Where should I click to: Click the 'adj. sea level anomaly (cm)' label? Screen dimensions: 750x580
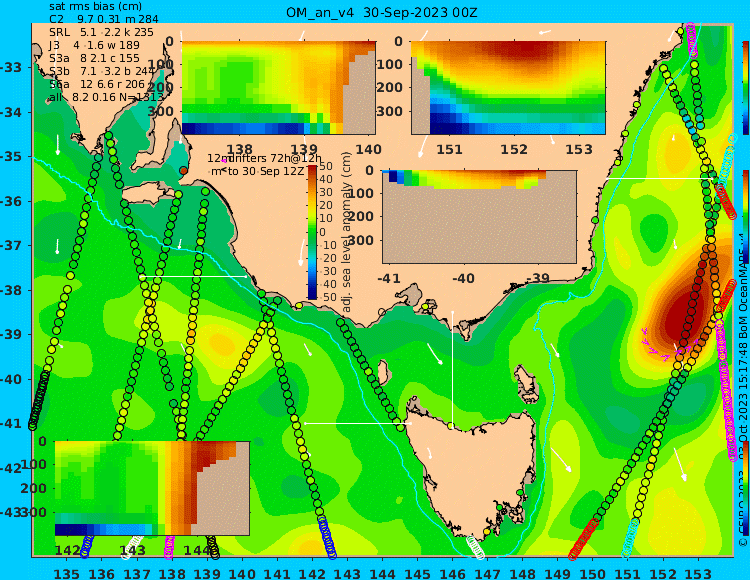click(347, 232)
